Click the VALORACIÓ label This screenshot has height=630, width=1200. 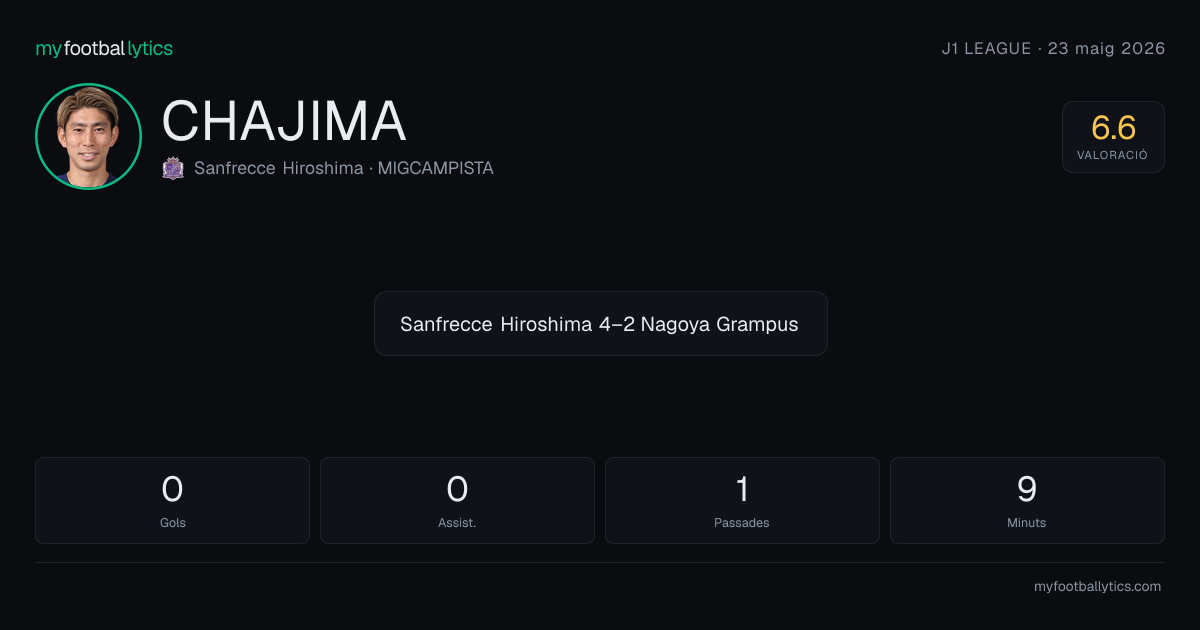pyautogui.click(x=1113, y=155)
